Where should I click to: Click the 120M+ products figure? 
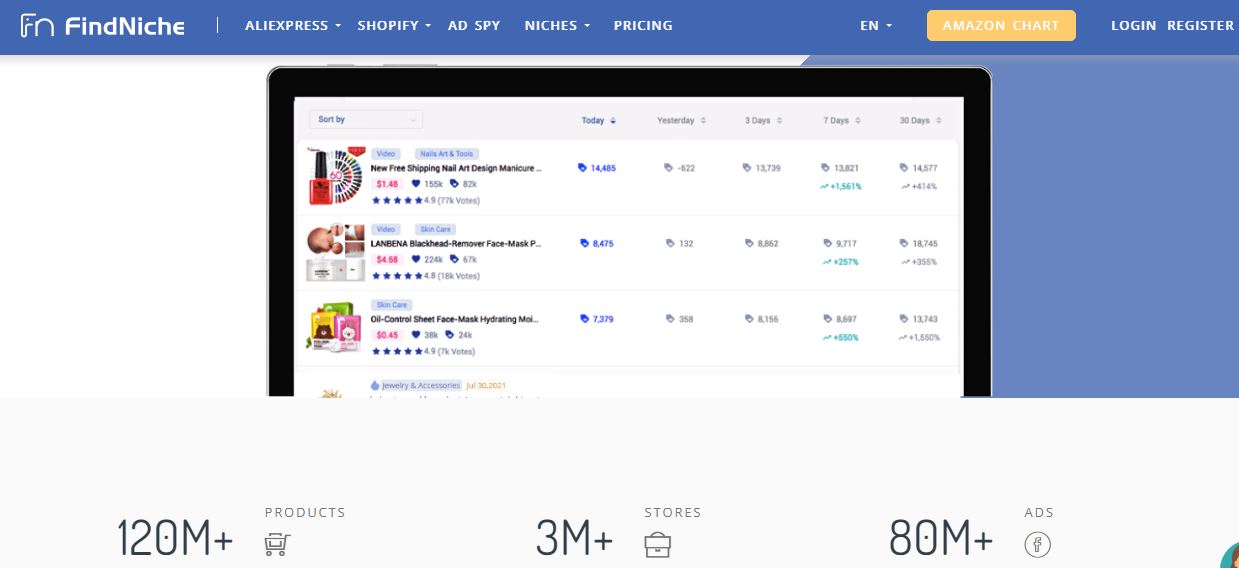coord(175,538)
